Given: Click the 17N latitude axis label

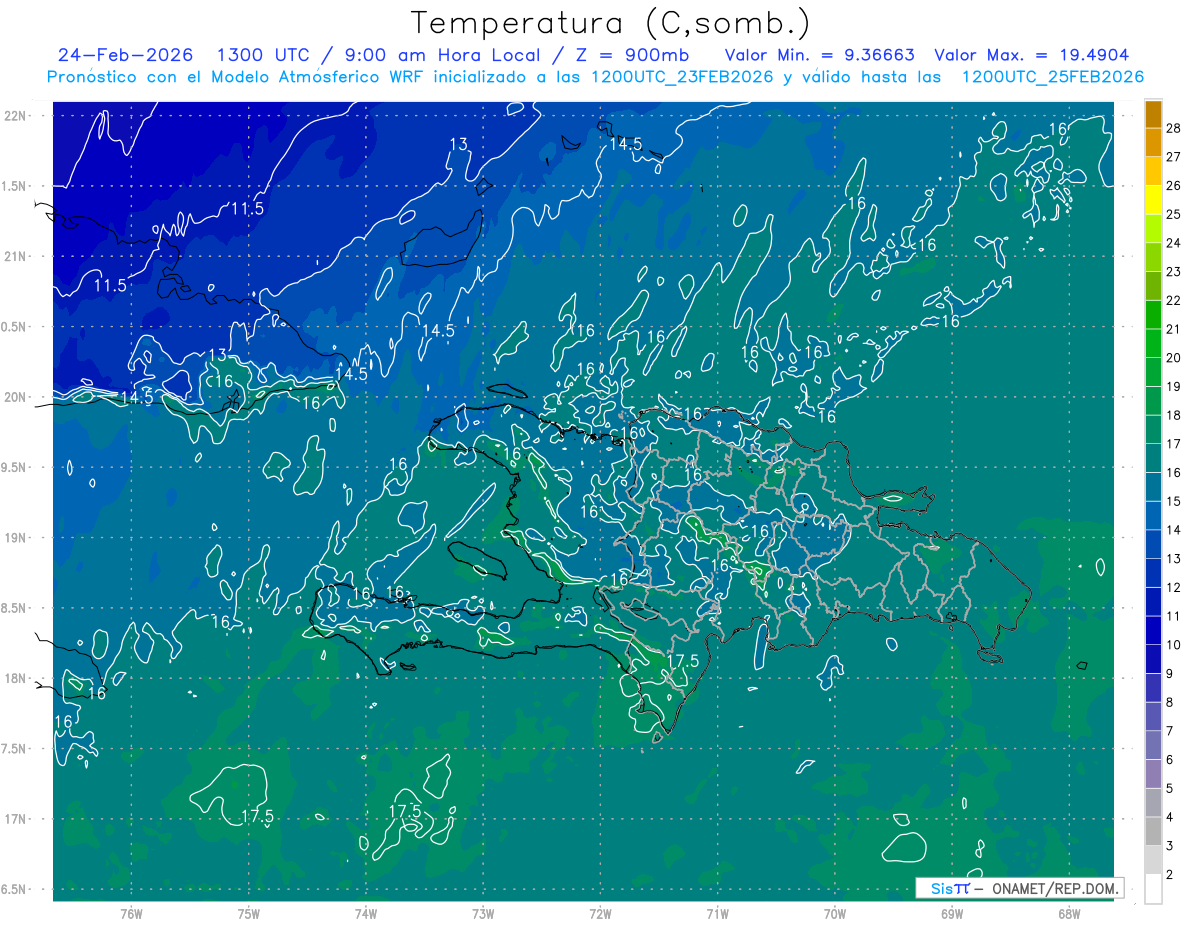Looking at the screenshot, I should point(17,819).
